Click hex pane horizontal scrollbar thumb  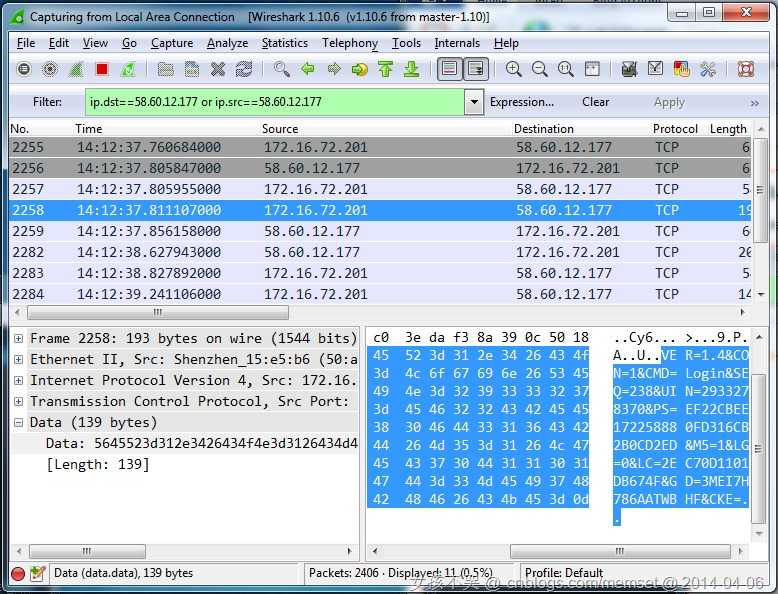[x=620, y=551]
